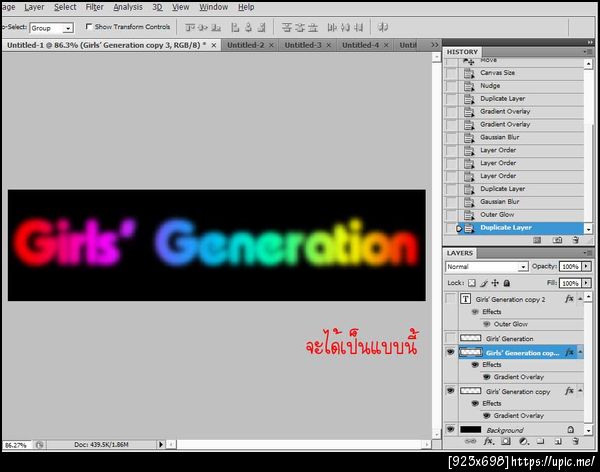Enable Show Transform Controls checkbox
This screenshot has height=472, width=600.
(x=89, y=26)
